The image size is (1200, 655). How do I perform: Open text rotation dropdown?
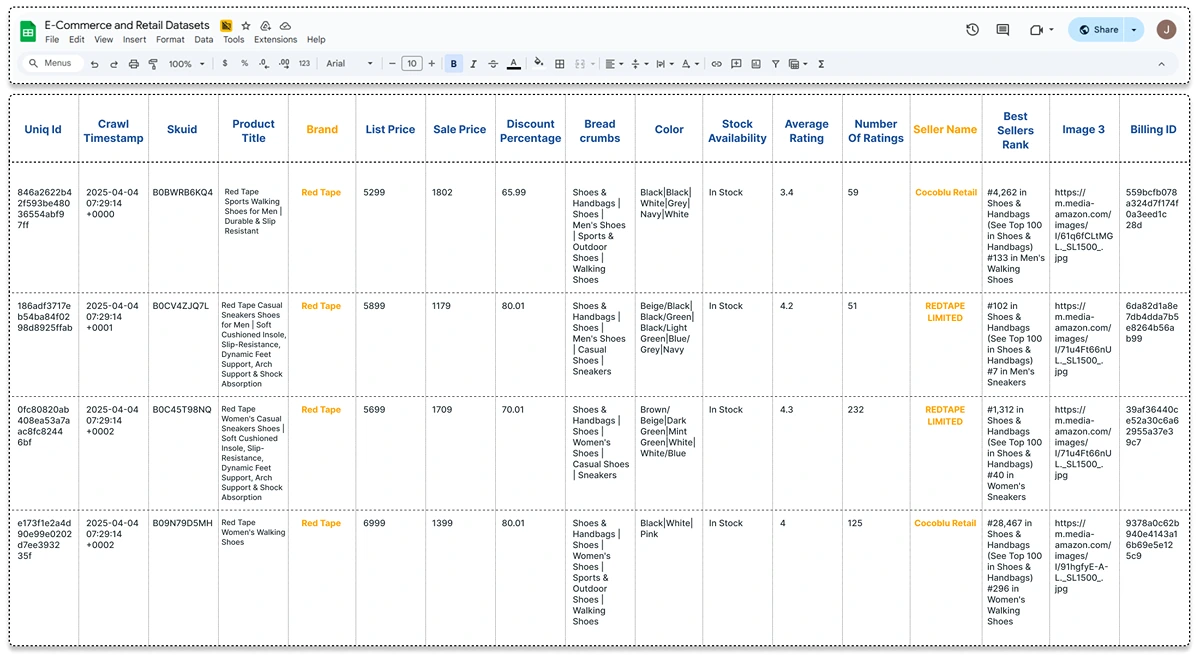click(691, 64)
